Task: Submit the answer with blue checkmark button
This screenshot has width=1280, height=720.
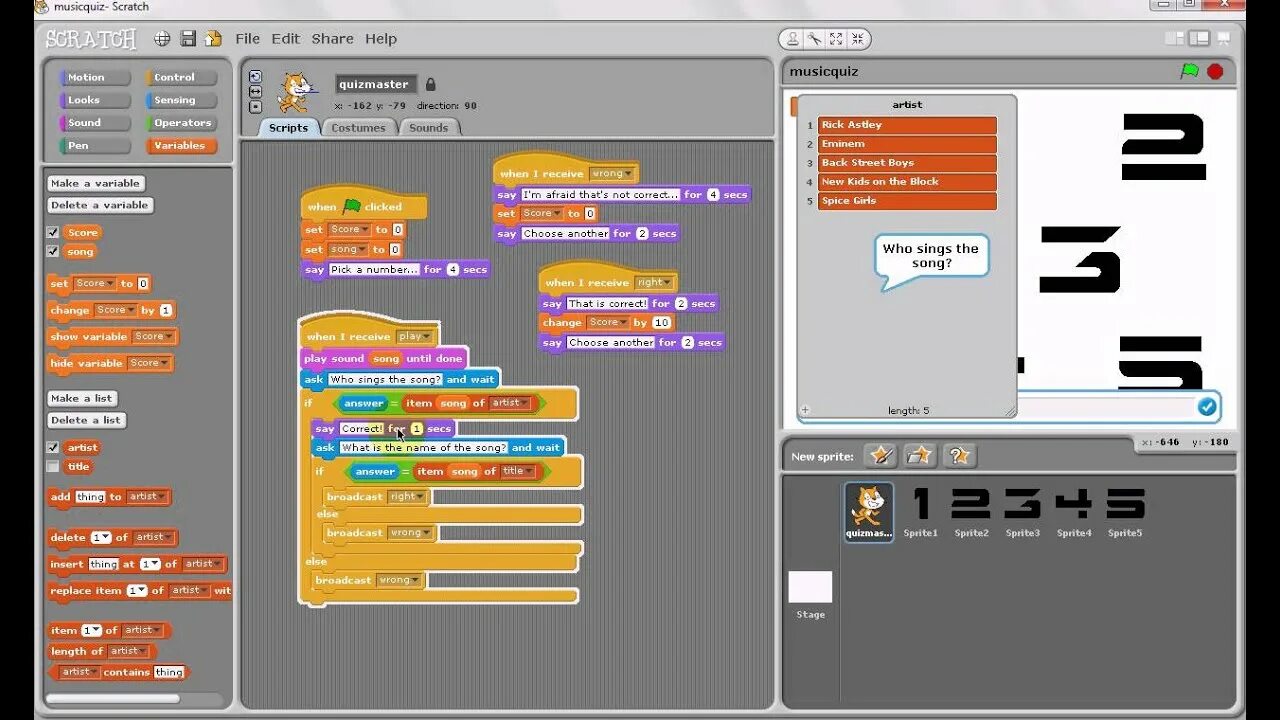Action: tap(1207, 407)
